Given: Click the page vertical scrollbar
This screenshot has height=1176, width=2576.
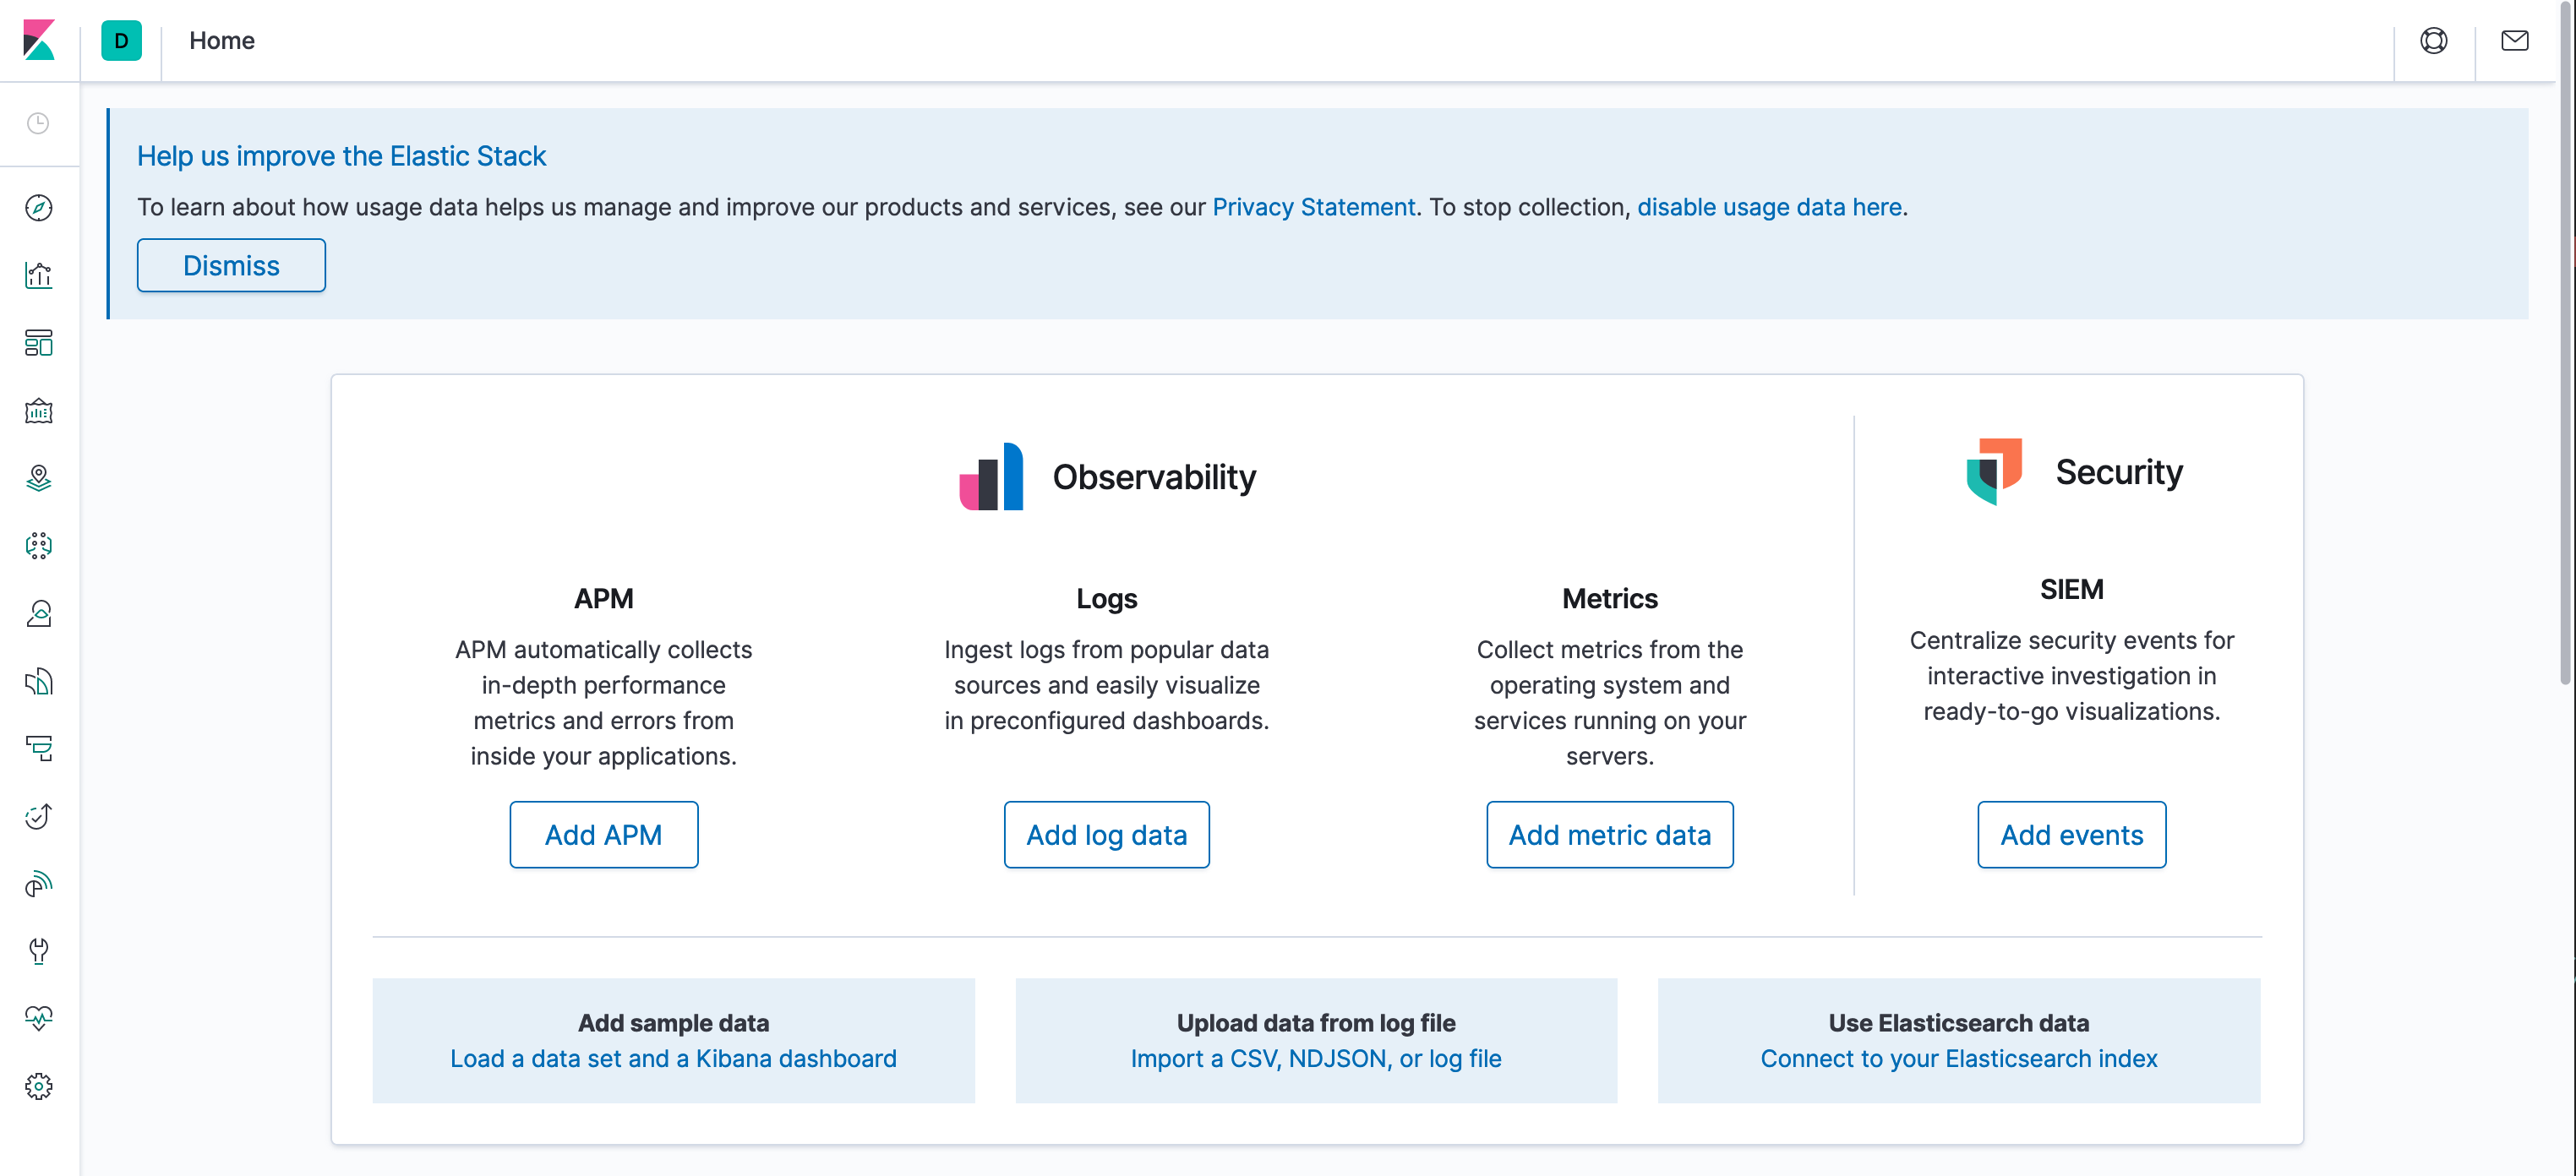Looking at the screenshot, I should [2567, 342].
